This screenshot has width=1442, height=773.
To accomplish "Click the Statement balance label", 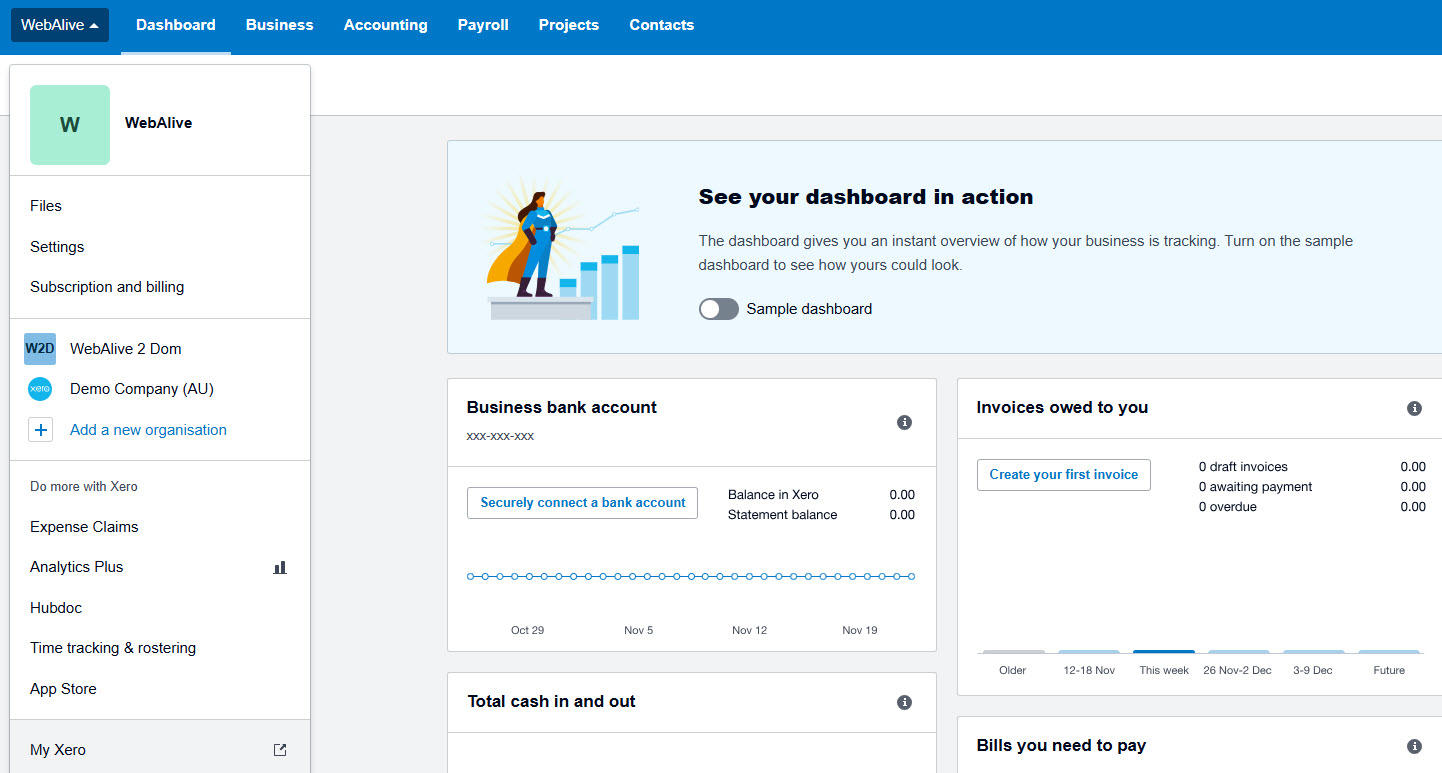I will click(782, 515).
